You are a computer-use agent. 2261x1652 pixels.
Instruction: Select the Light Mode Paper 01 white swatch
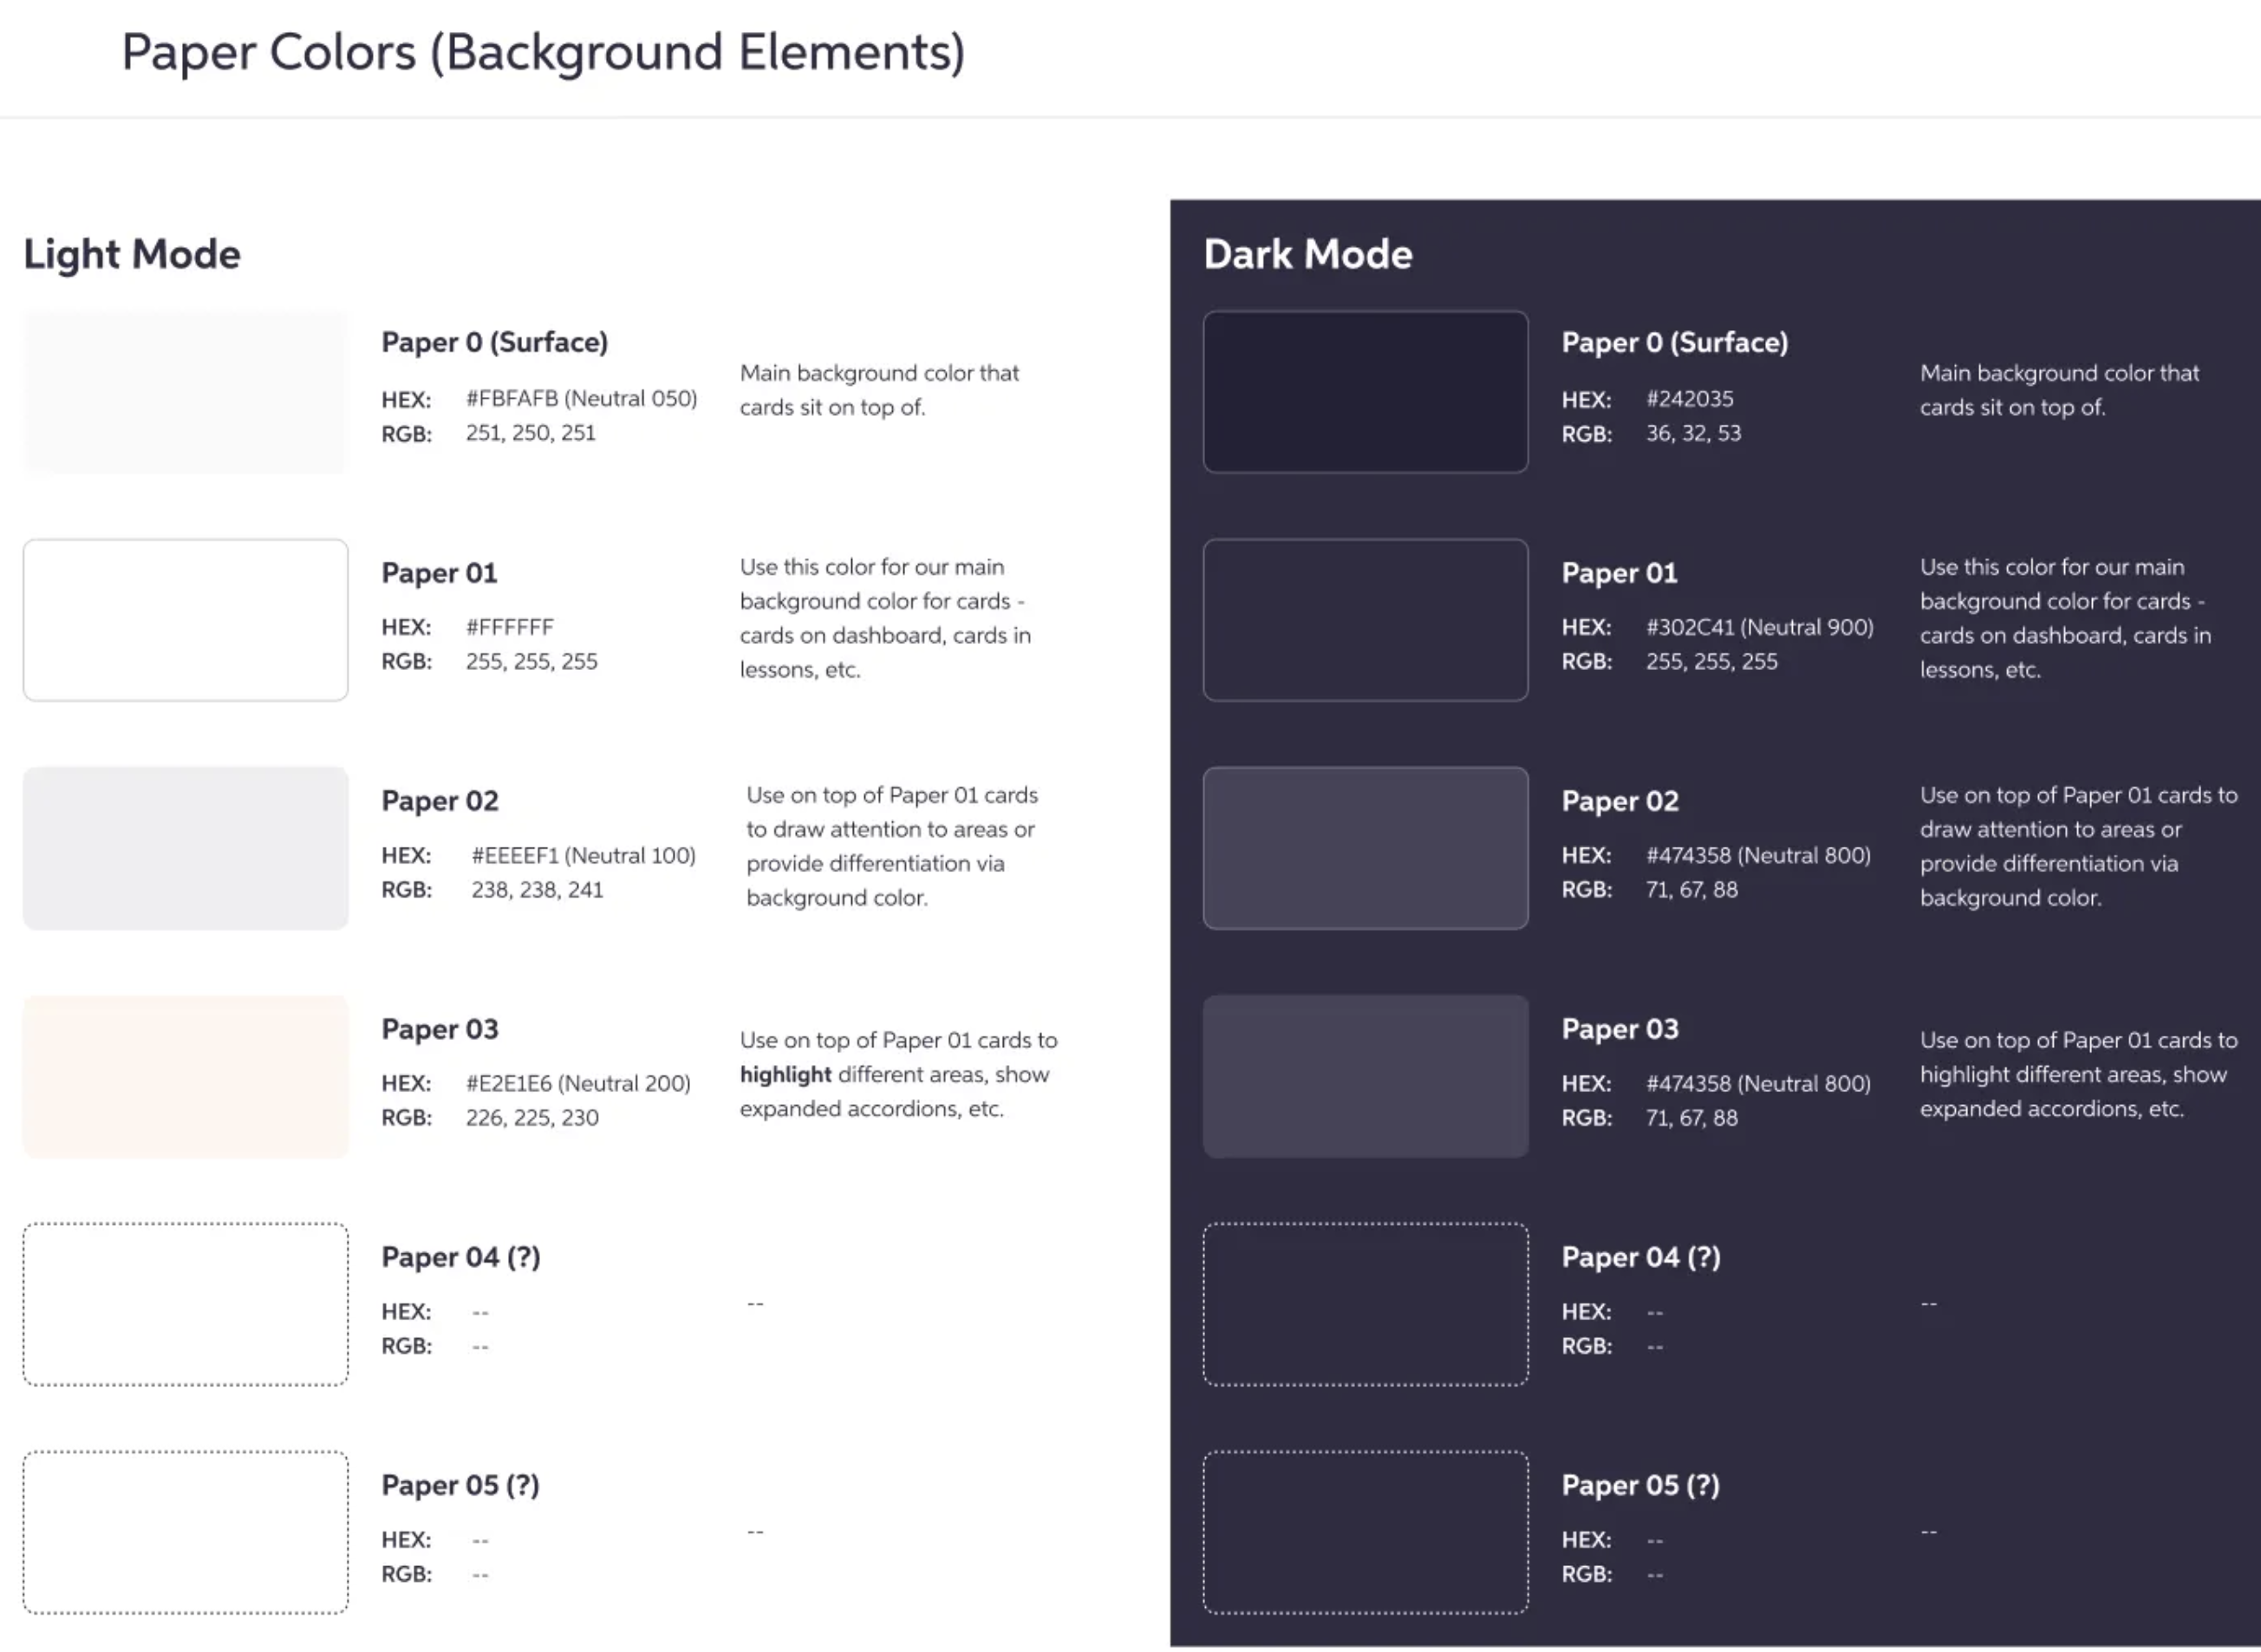[185, 620]
